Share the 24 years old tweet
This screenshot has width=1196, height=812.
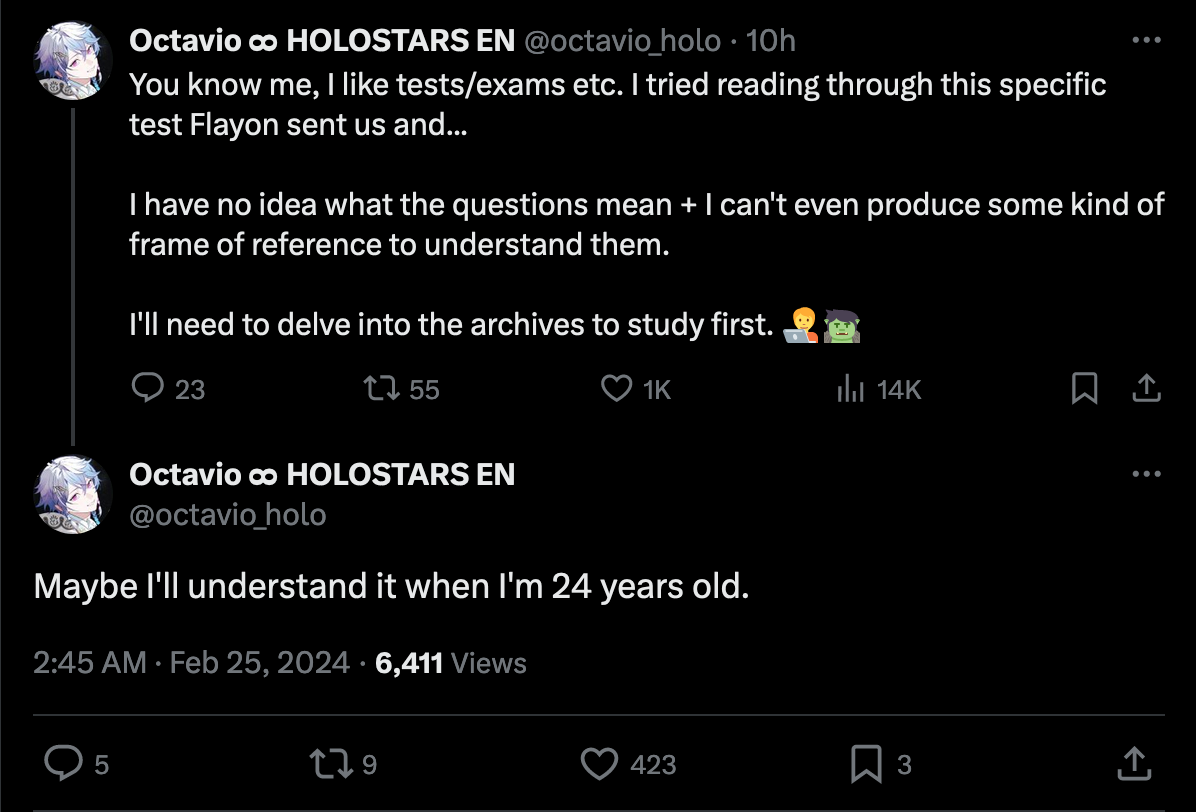tap(1135, 764)
